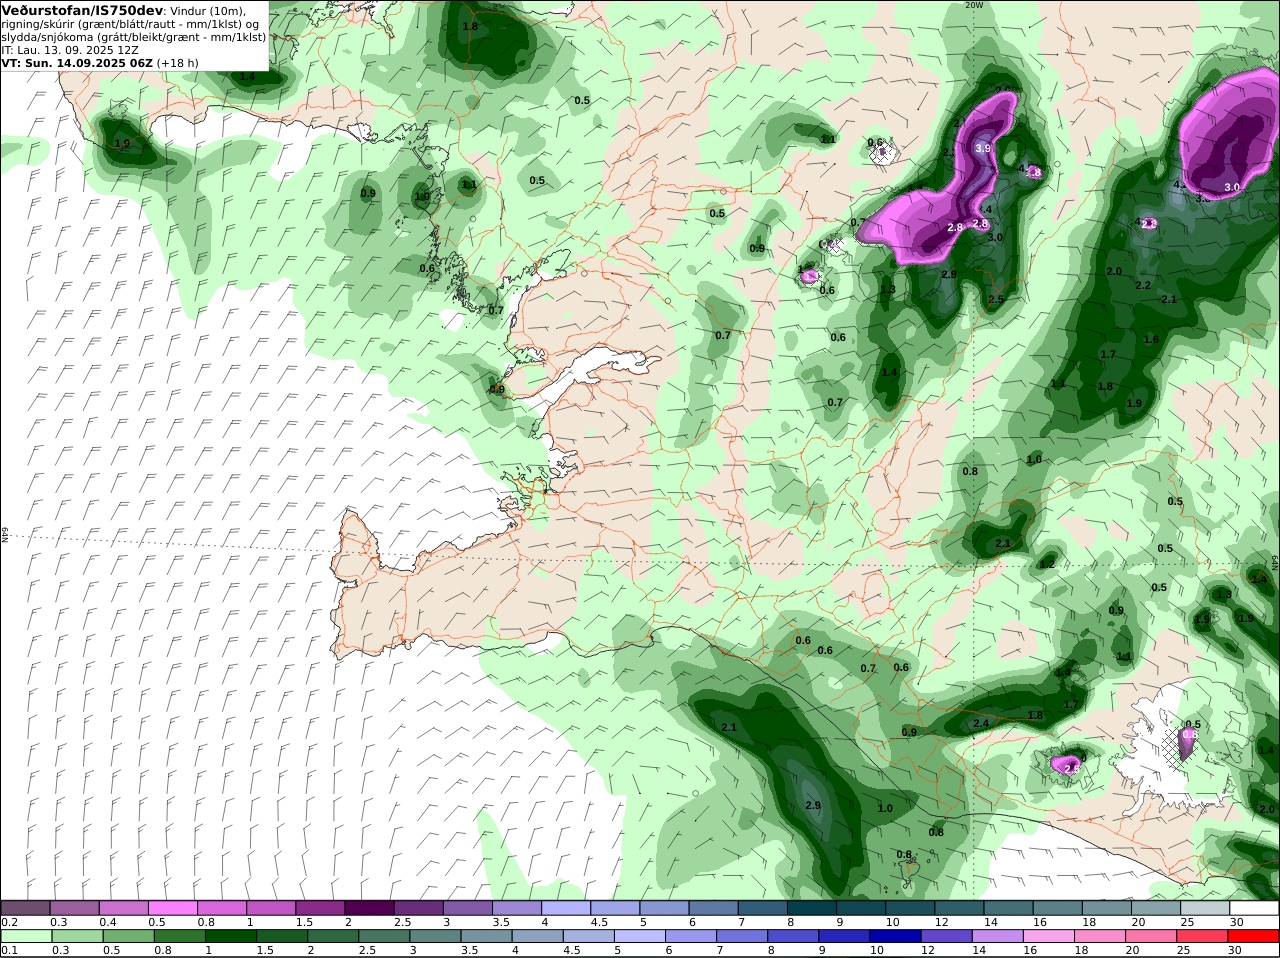Image resolution: width=1280 pixels, height=958 pixels.
Task: Click the 1.6 precipitation value on the map
Action: [x=1151, y=339]
